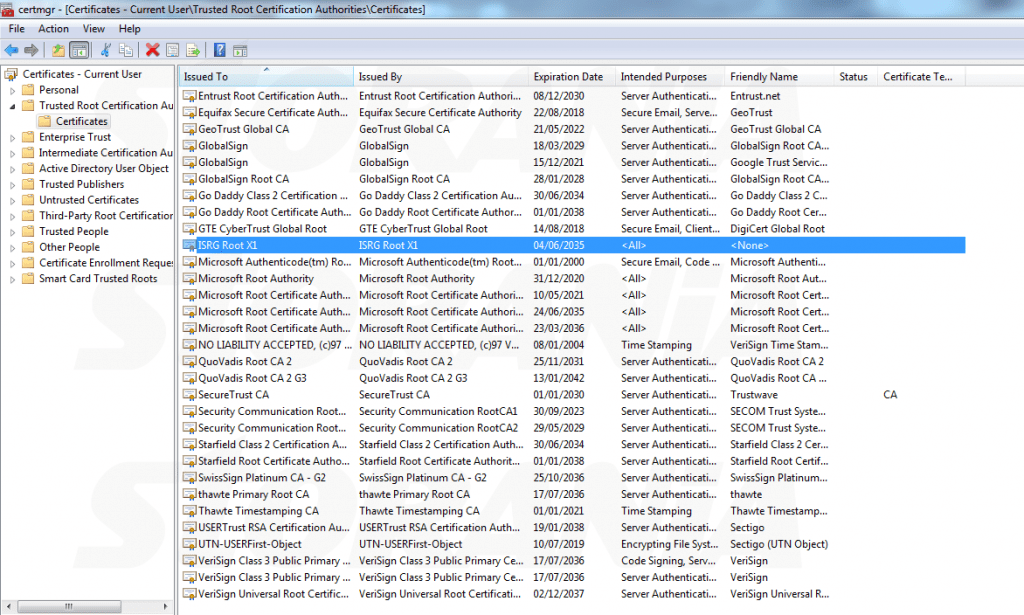Sort by the Intended Purposes column header
The height and width of the screenshot is (615, 1024).
click(x=670, y=76)
